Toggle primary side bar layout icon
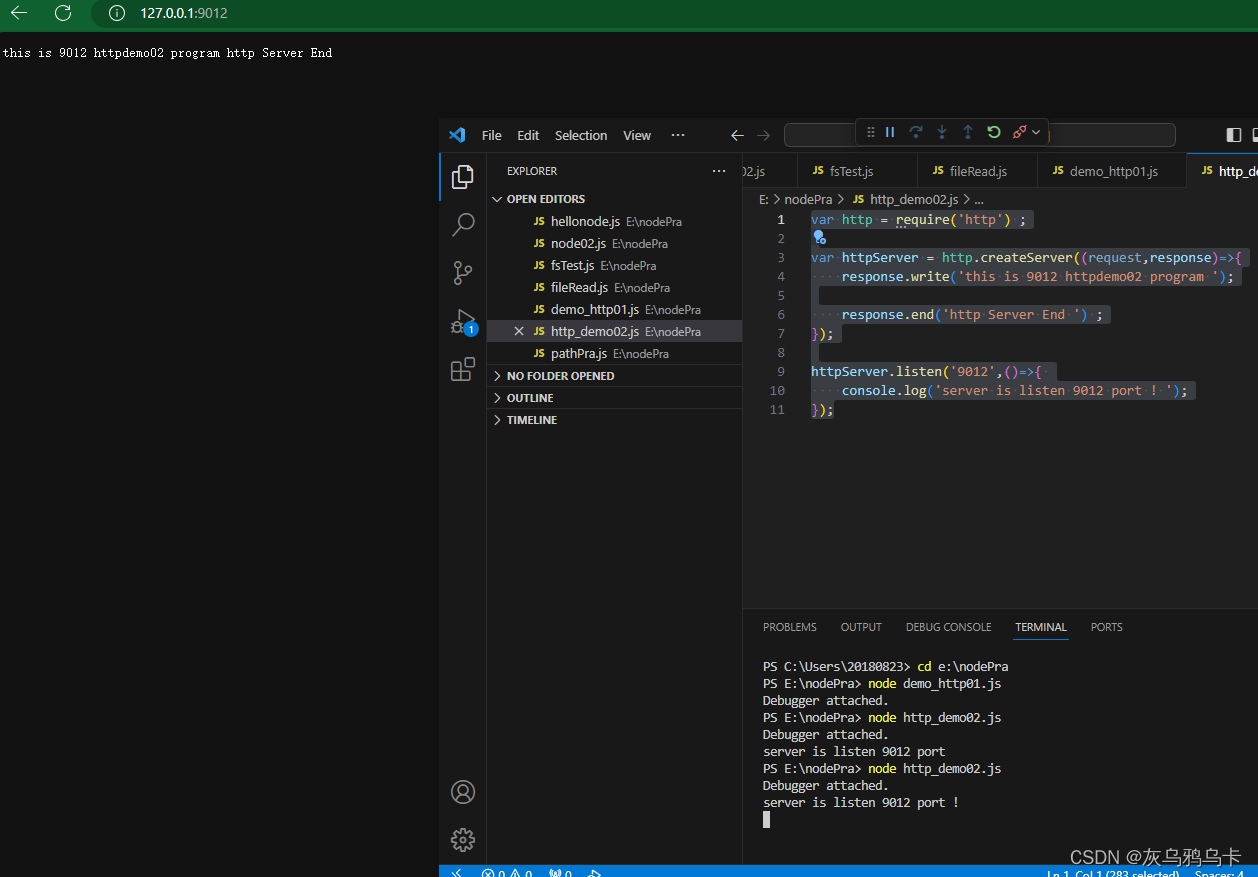The width and height of the screenshot is (1258, 877). (1234, 135)
